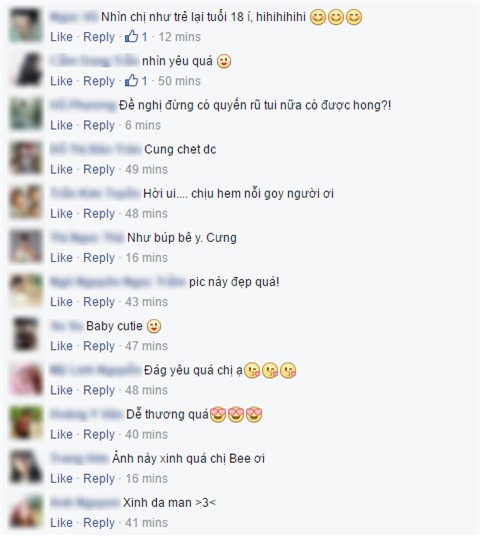Click the avatar beside 'pic này đẹp quá!'
480x537 pixels.
point(26,290)
